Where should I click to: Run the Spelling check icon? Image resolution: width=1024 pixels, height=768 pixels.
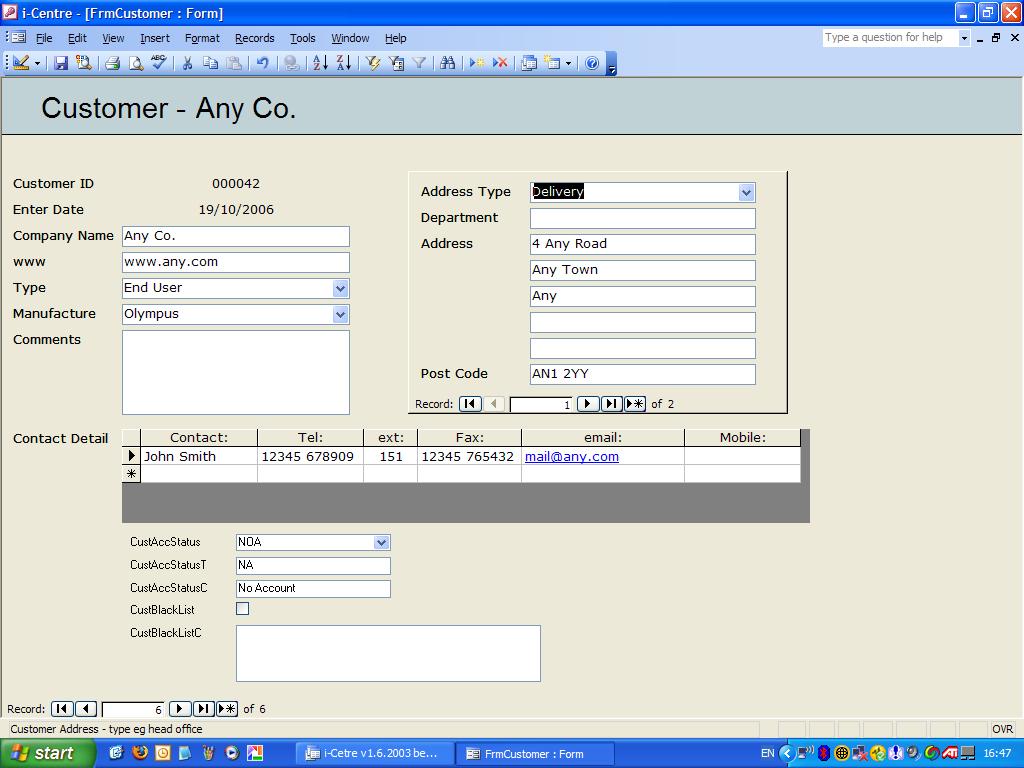[x=159, y=63]
